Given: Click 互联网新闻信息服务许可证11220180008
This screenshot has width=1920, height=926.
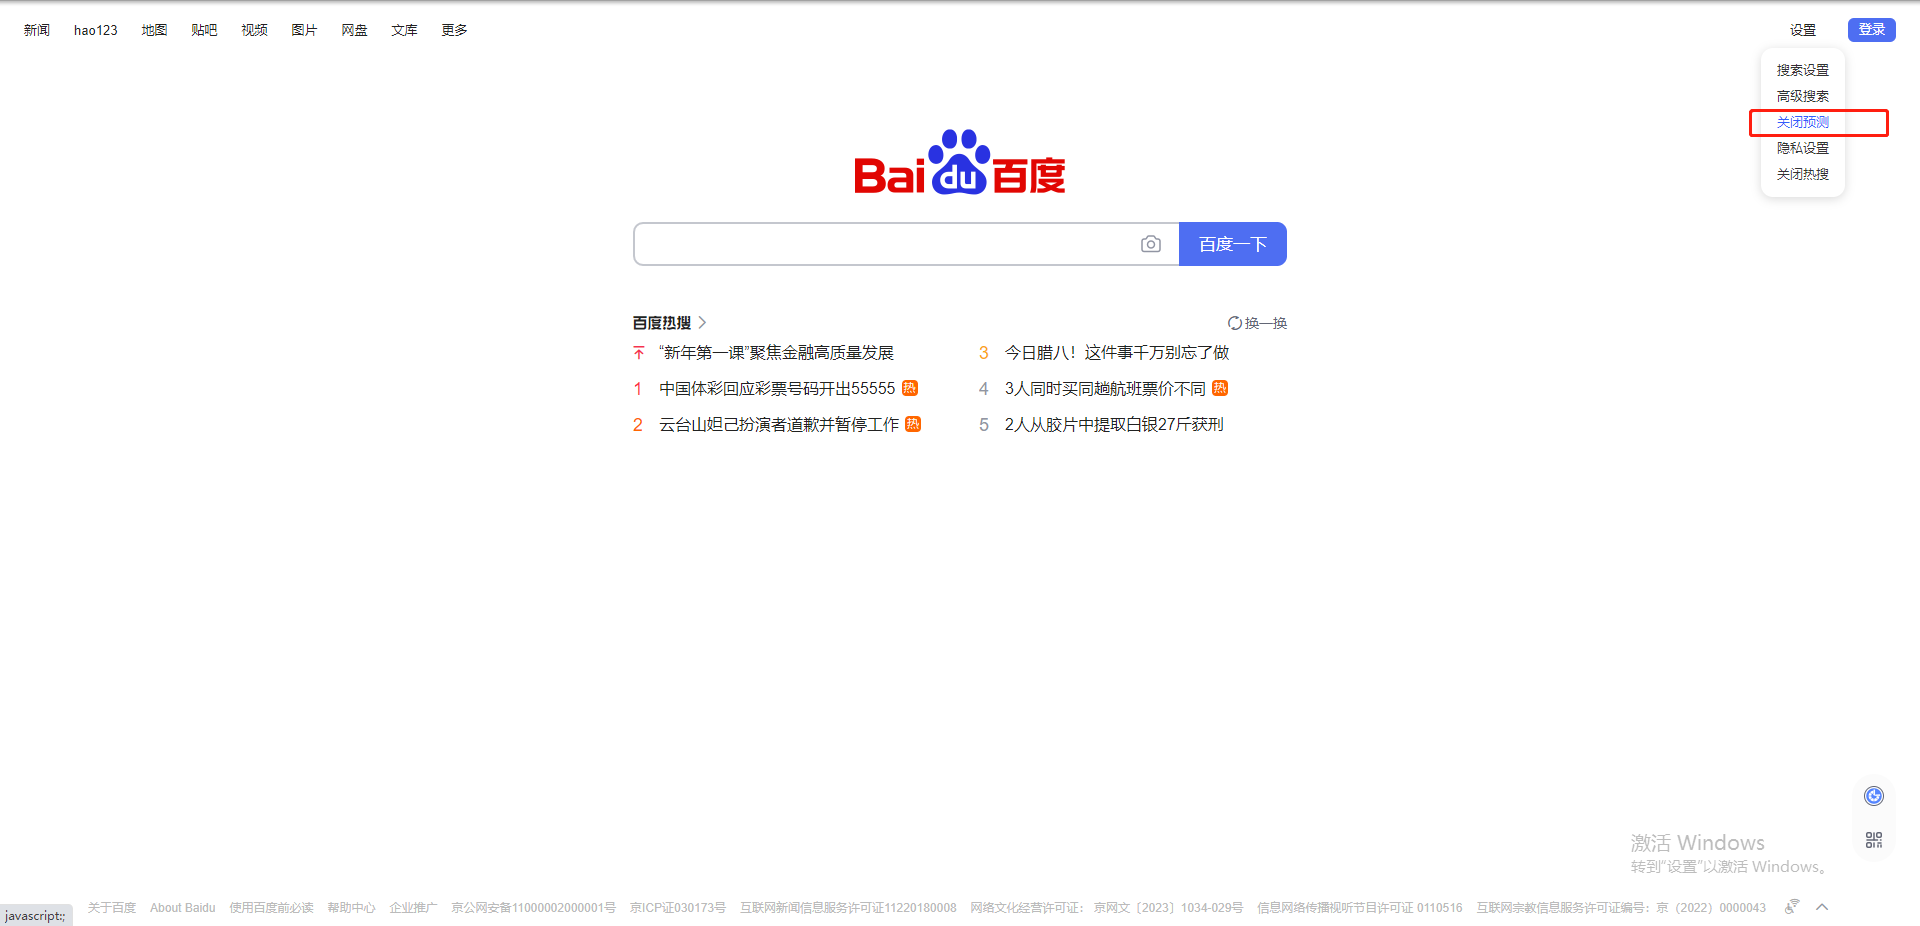Looking at the screenshot, I should pos(849,908).
